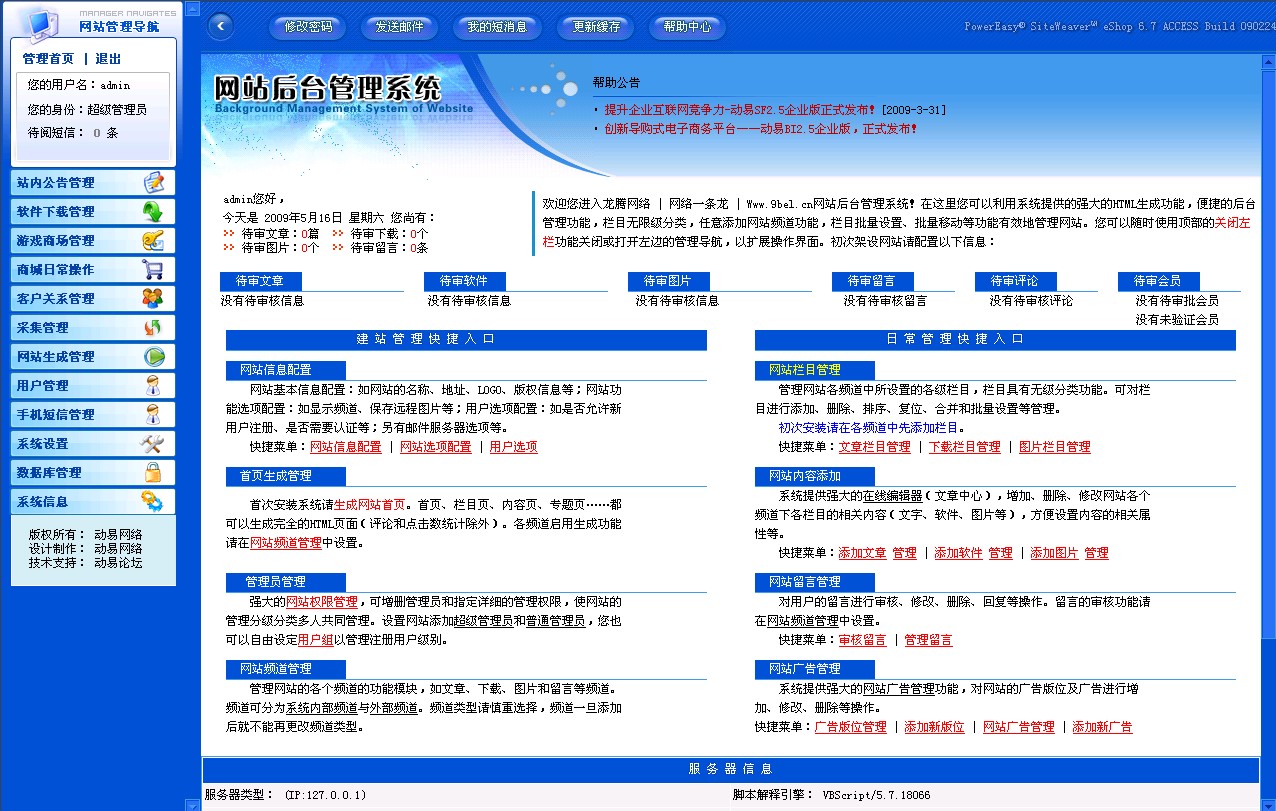Click the wrench tools icon beside 系统设置

tap(152, 444)
